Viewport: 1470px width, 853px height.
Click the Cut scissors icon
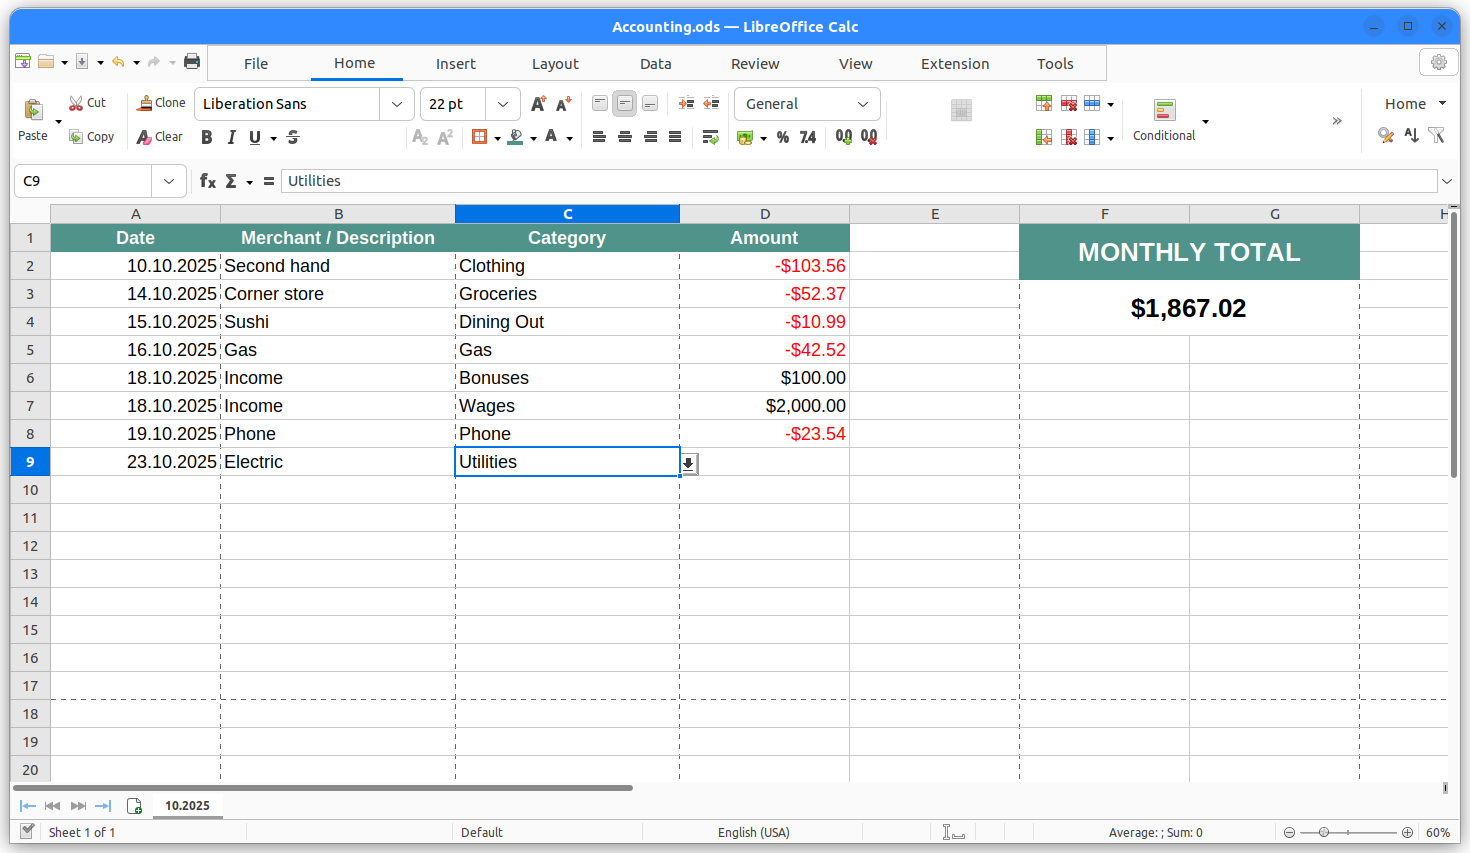[x=76, y=103]
